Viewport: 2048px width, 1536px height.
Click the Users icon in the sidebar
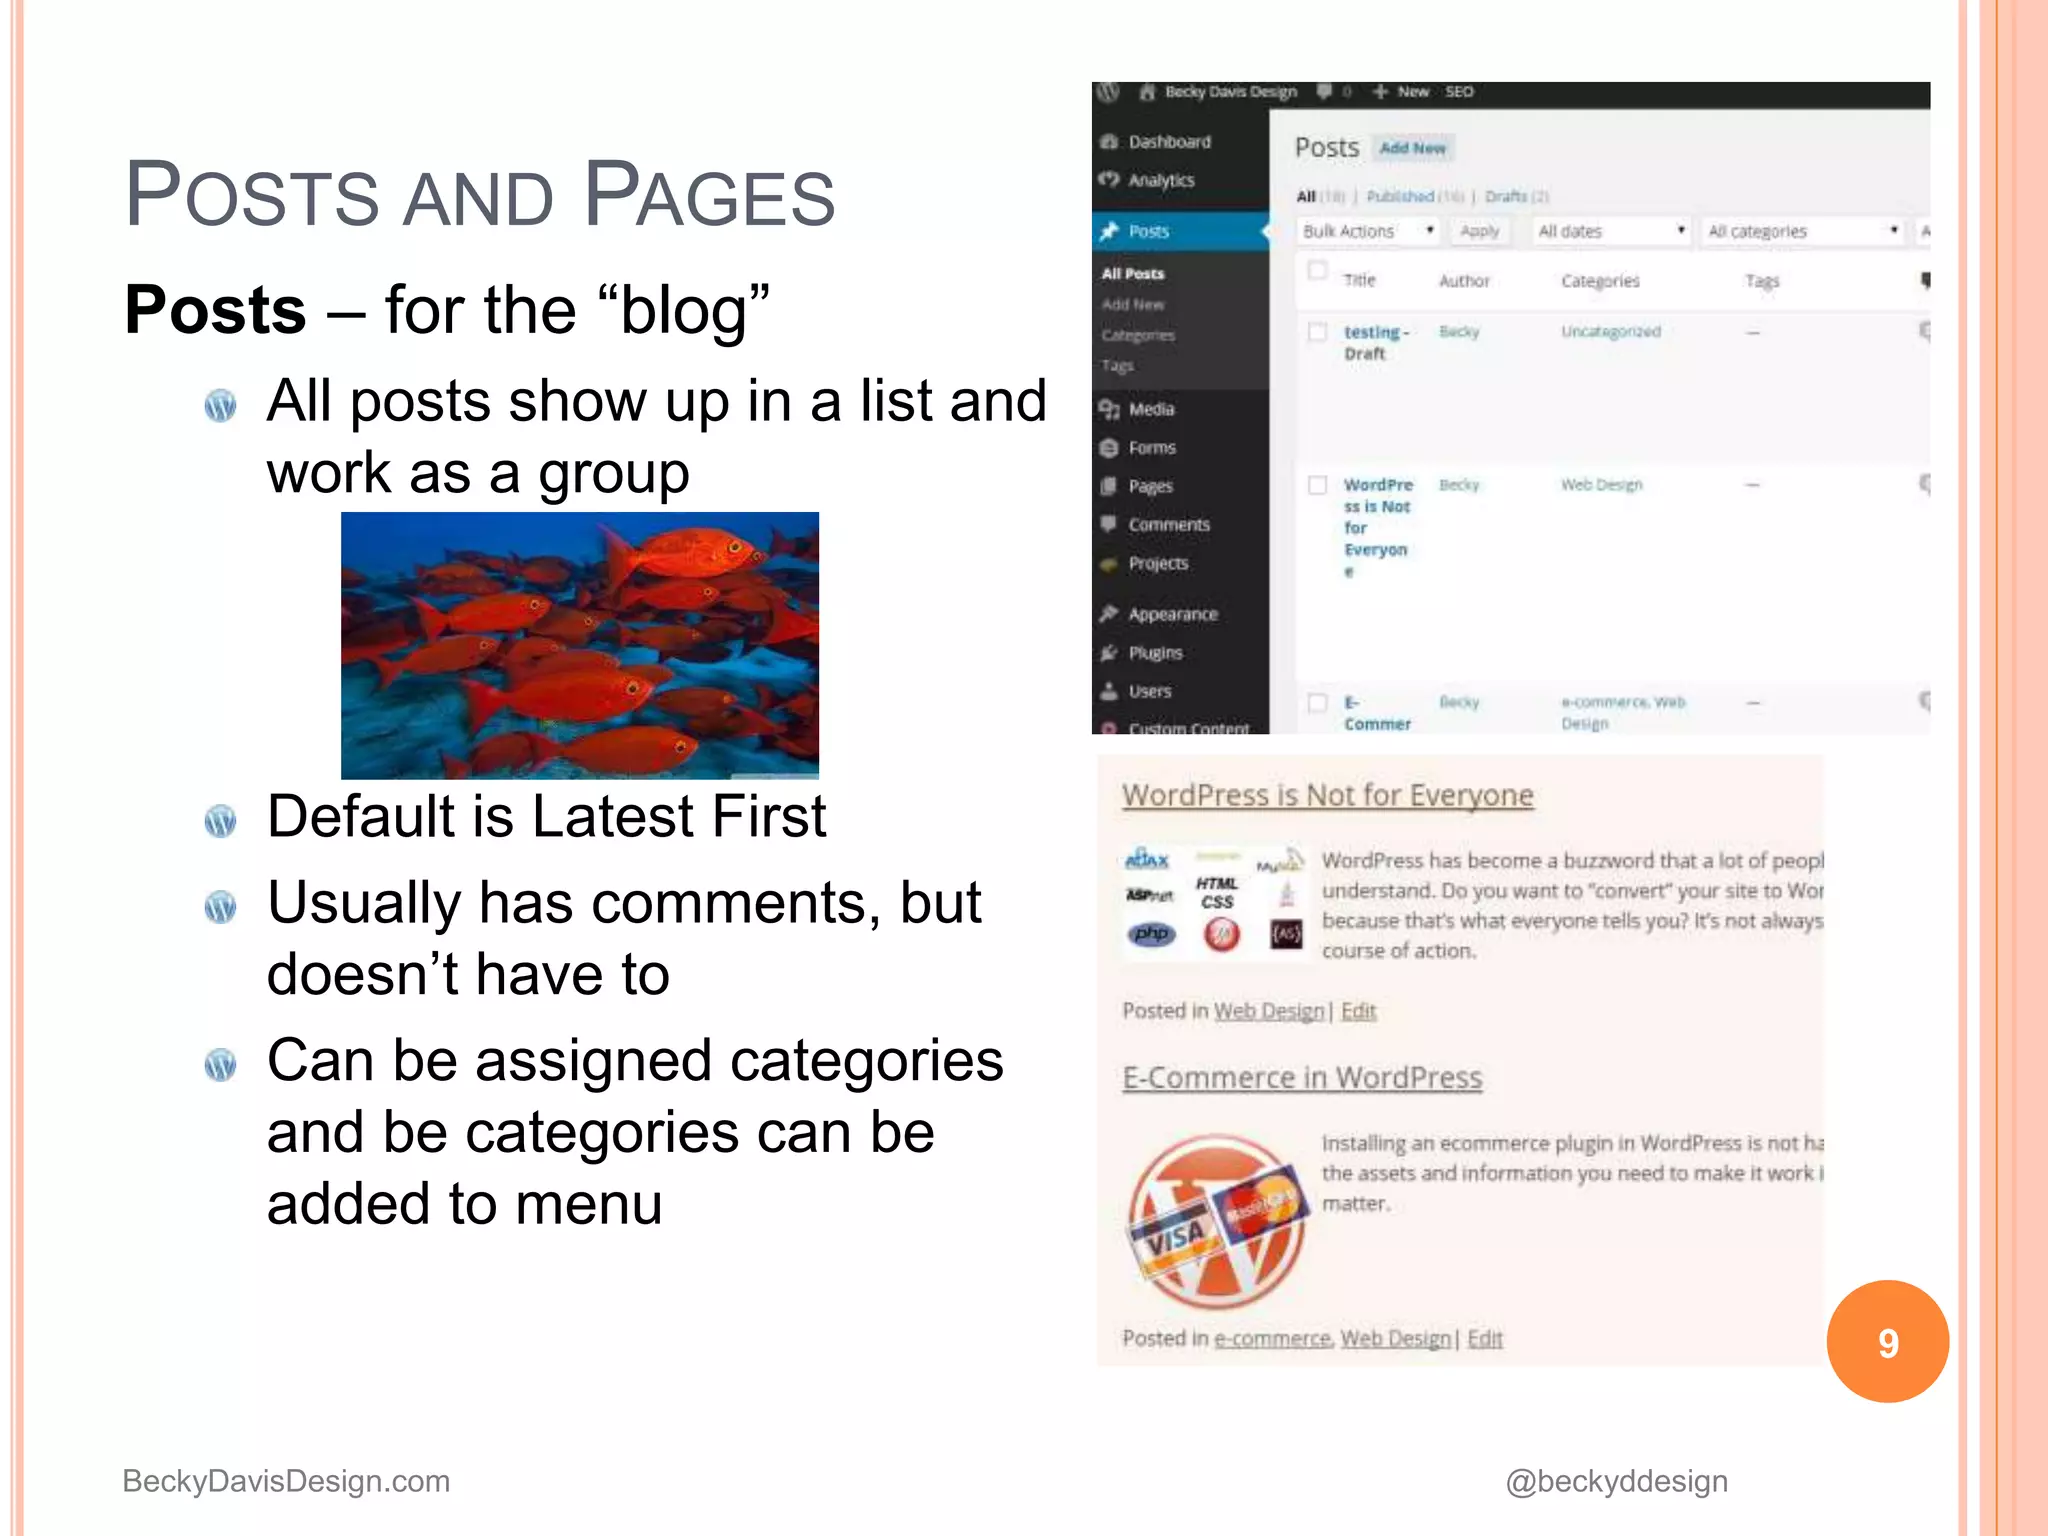tap(1108, 691)
